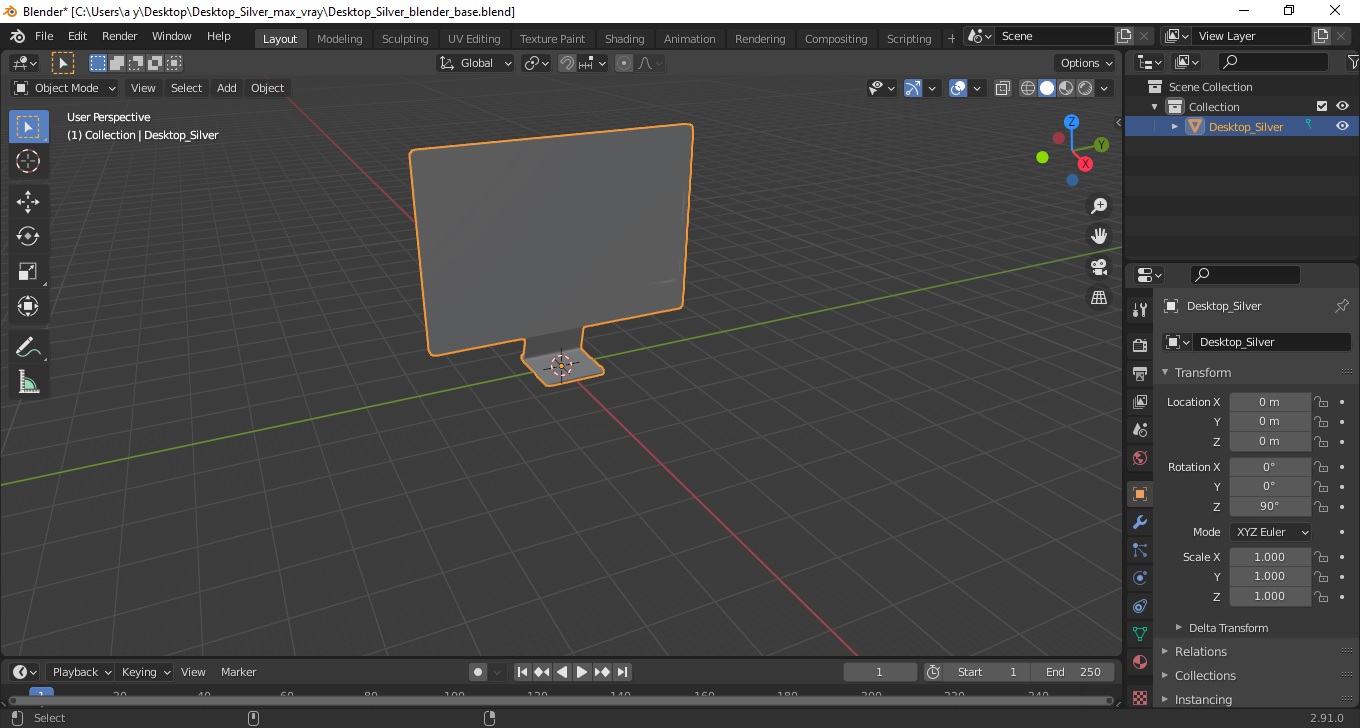The width and height of the screenshot is (1360, 728).
Task: Switch to the Sculpting workspace tab
Action: click(405, 39)
